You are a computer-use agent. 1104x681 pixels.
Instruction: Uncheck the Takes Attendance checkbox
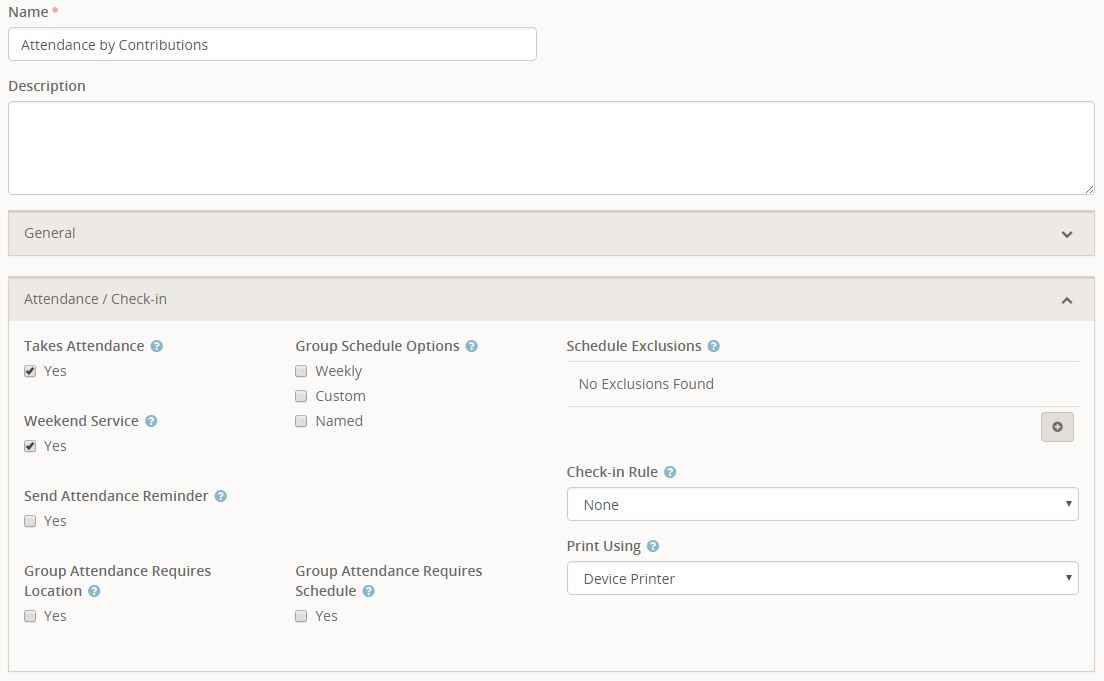30,371
